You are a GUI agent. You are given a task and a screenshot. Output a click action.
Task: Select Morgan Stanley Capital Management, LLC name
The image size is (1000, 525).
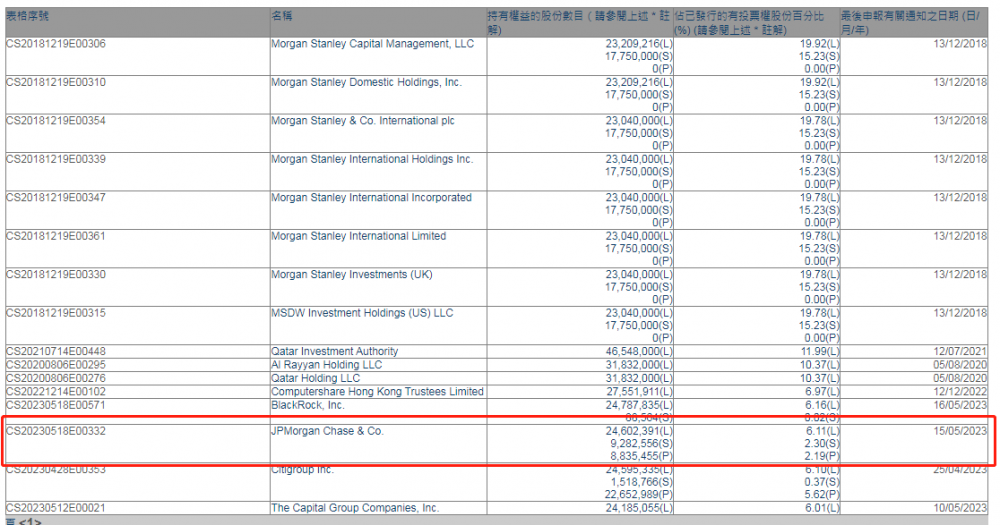(372, 44)
